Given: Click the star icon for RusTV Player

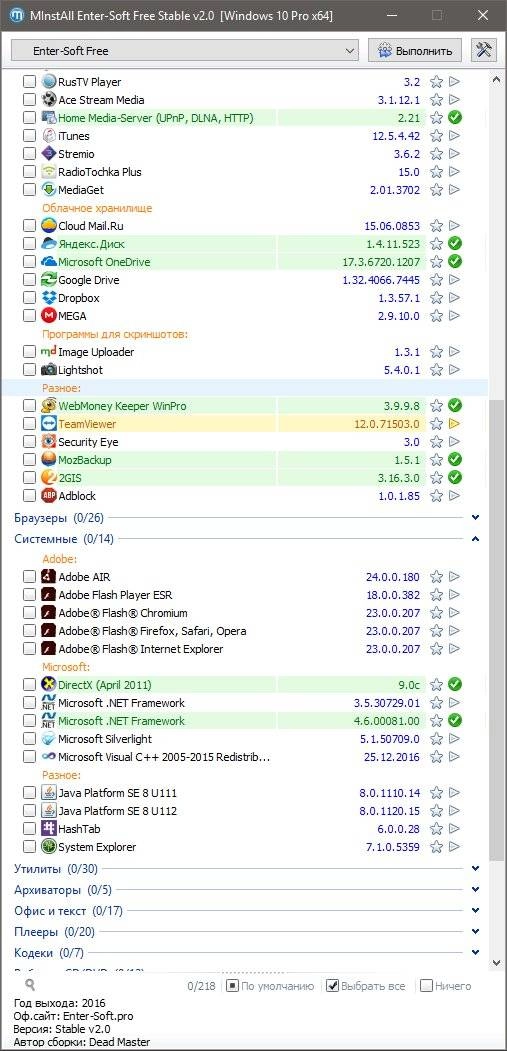Looking at the screenshot, I should pyautogui.click(x=437, y=82).
